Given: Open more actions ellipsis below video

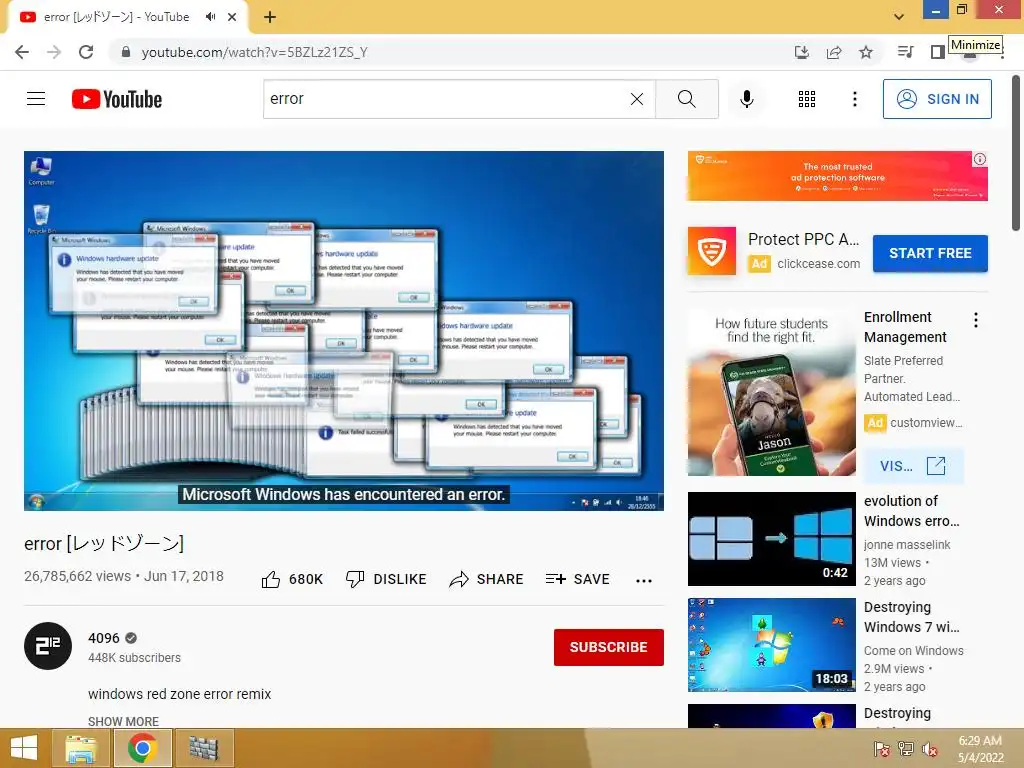Looking at the screenshot, I should click(644, 581).
